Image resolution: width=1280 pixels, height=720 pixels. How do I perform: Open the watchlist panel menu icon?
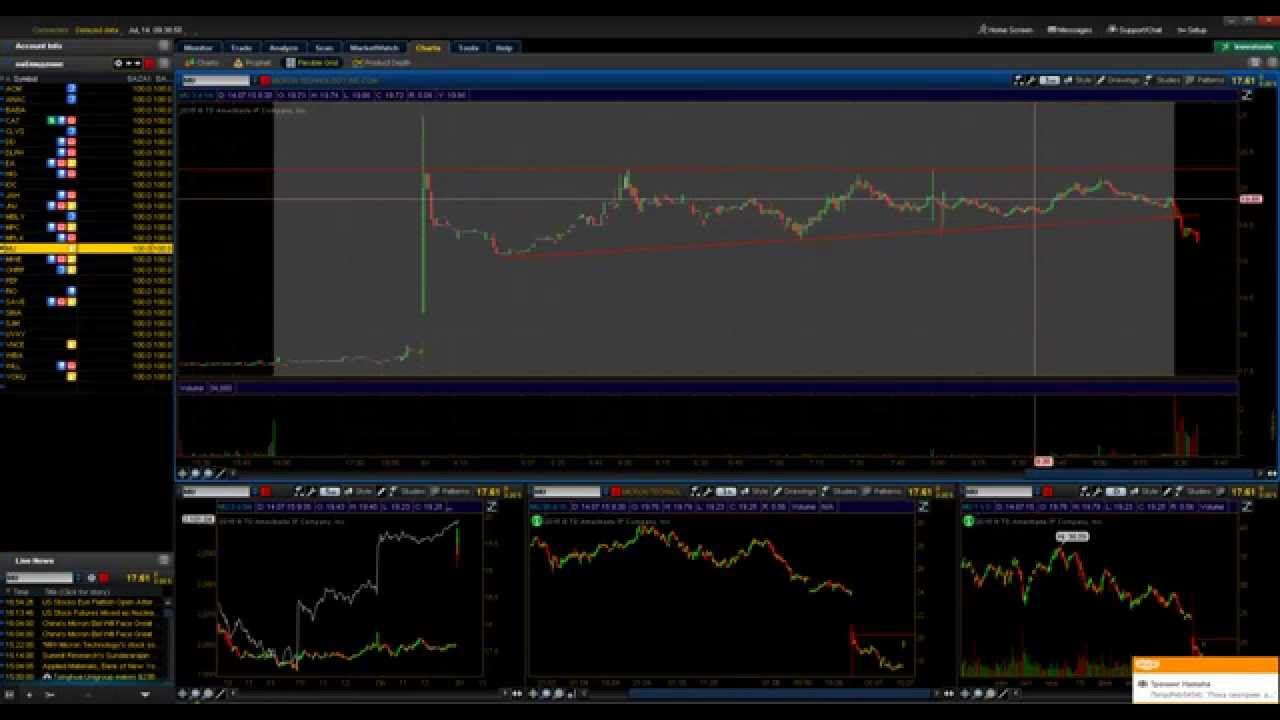pos(164,63)
